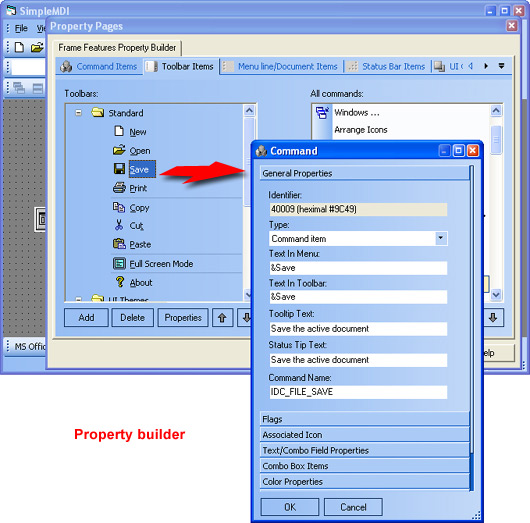This screenshot has height=523, width=530.
Task: Click the Command Name field
Action: [358, 392]
